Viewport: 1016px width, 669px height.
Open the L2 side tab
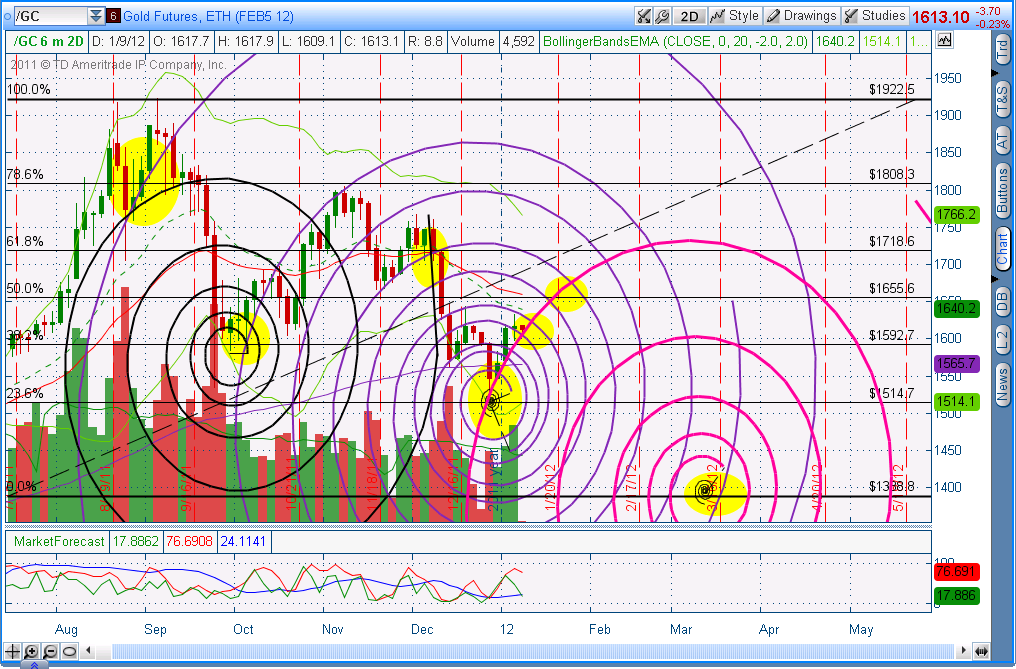point(1002,338)
